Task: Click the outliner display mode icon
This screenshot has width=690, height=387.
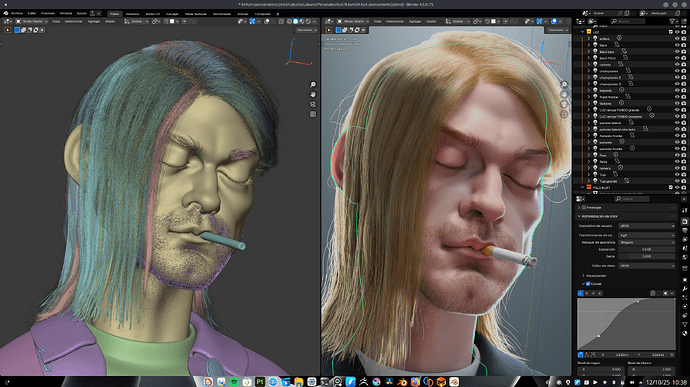Action: 592,21
